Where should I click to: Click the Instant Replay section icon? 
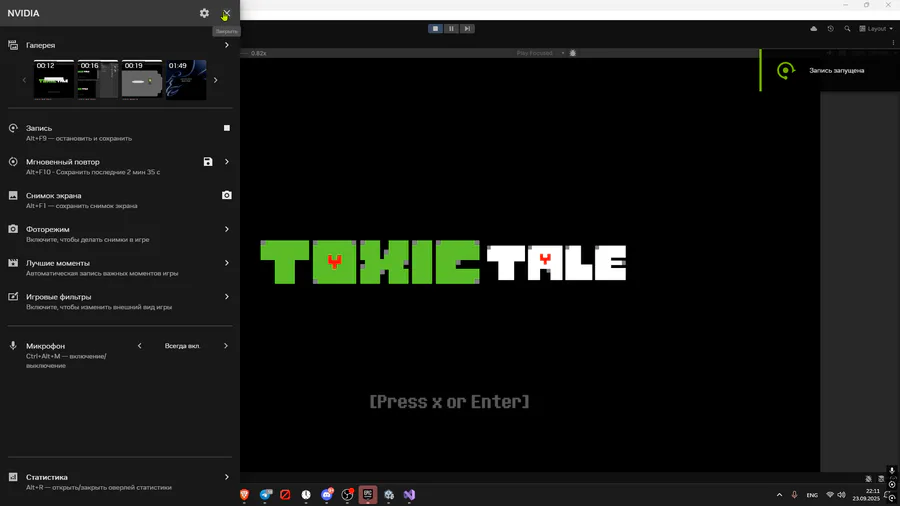(13, 162)
